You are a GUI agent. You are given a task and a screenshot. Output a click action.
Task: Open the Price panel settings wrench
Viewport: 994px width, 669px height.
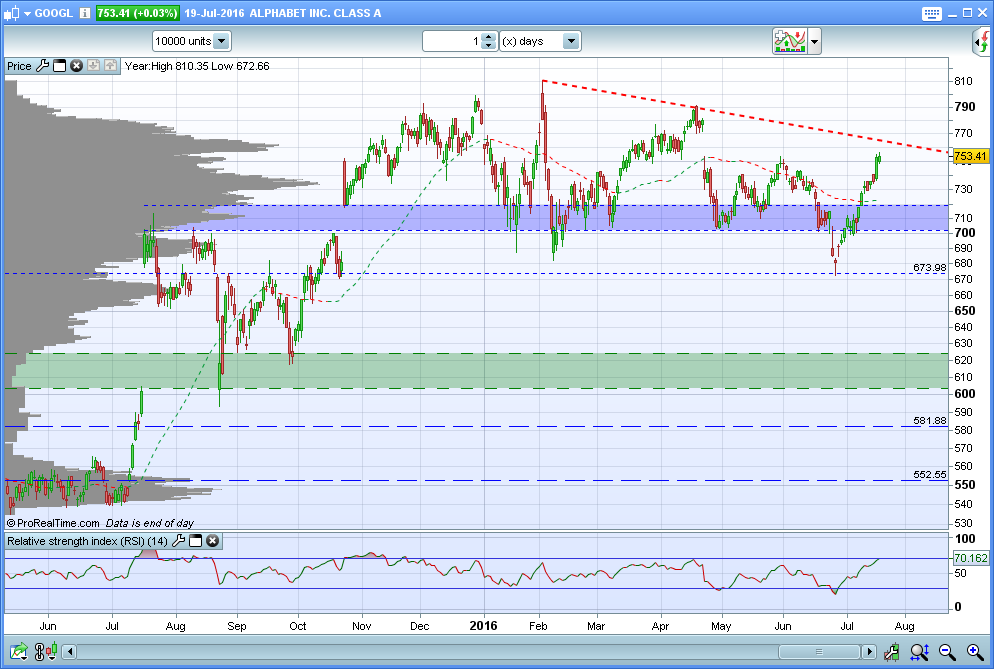(x=42, y=65)
